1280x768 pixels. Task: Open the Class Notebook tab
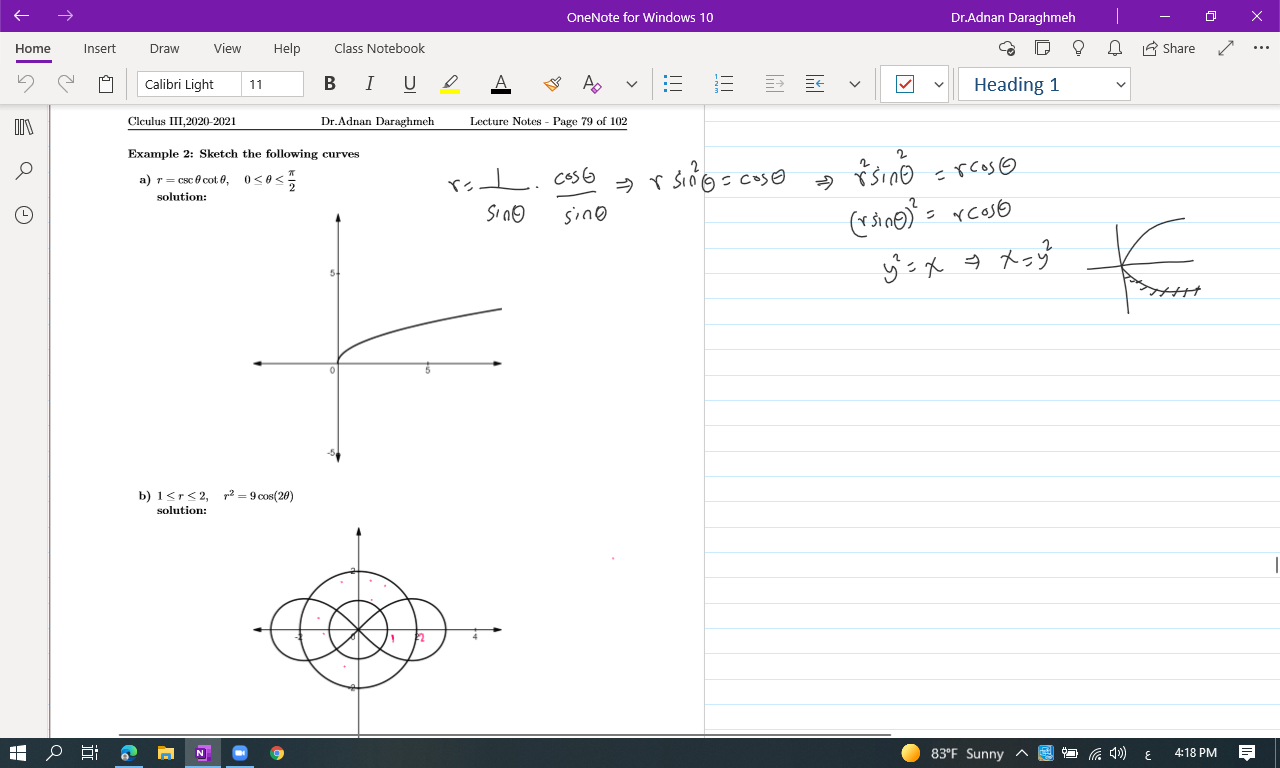[x=379, y=48]
